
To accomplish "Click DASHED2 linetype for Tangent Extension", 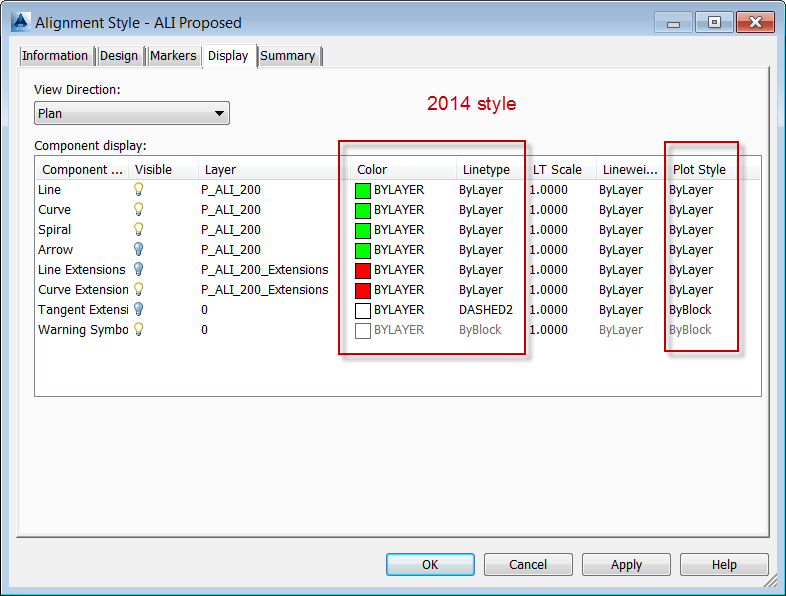I will pos(486,310).
